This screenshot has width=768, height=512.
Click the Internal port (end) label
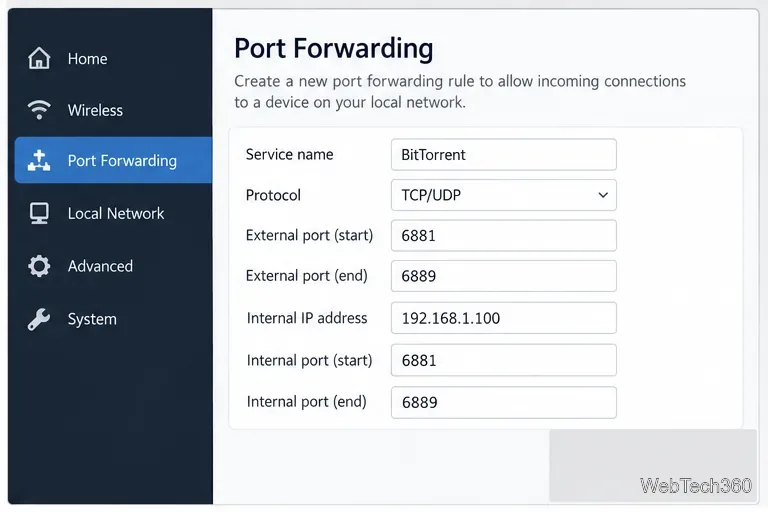click(x=307, y=402)
